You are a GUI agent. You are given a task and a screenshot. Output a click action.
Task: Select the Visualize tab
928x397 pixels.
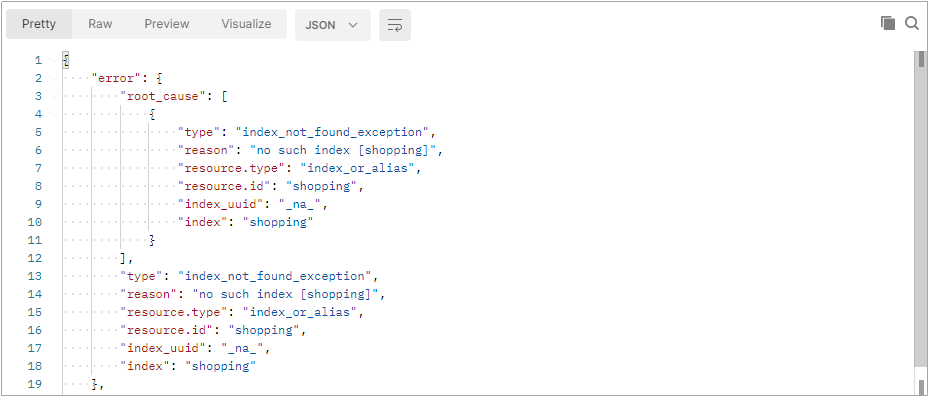(x=246, y=24)
